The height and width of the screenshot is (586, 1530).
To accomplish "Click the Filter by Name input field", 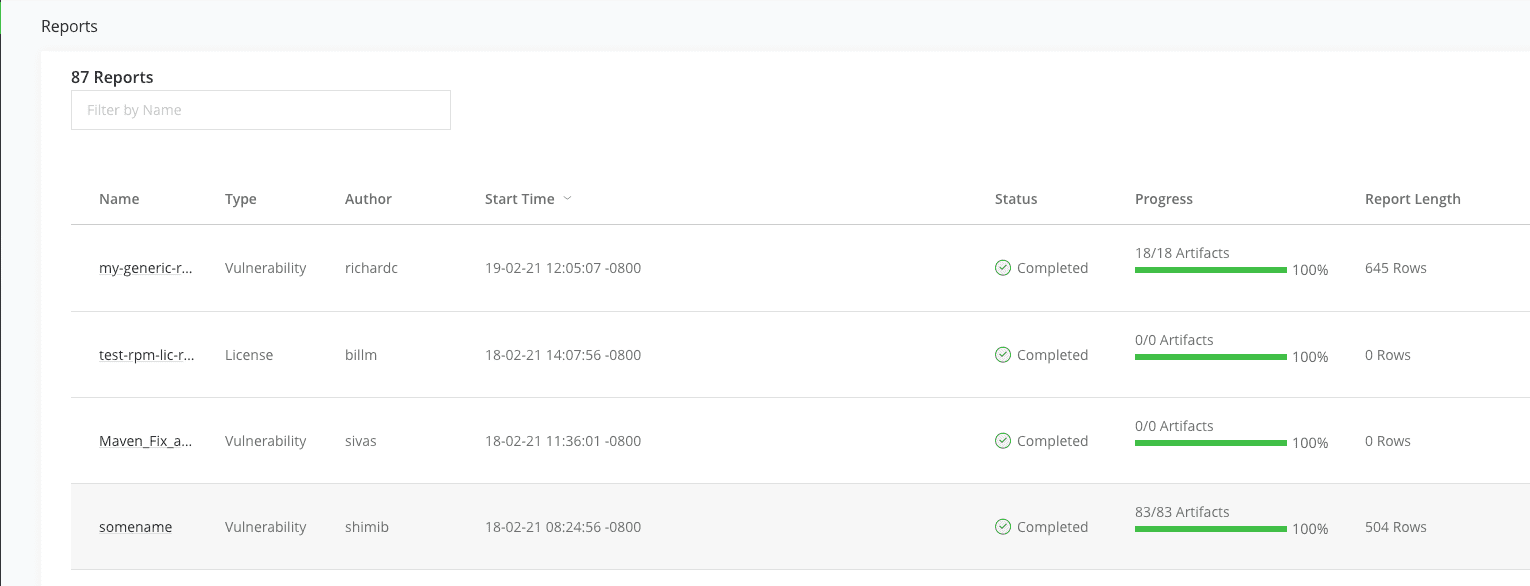I will point(260,110).
